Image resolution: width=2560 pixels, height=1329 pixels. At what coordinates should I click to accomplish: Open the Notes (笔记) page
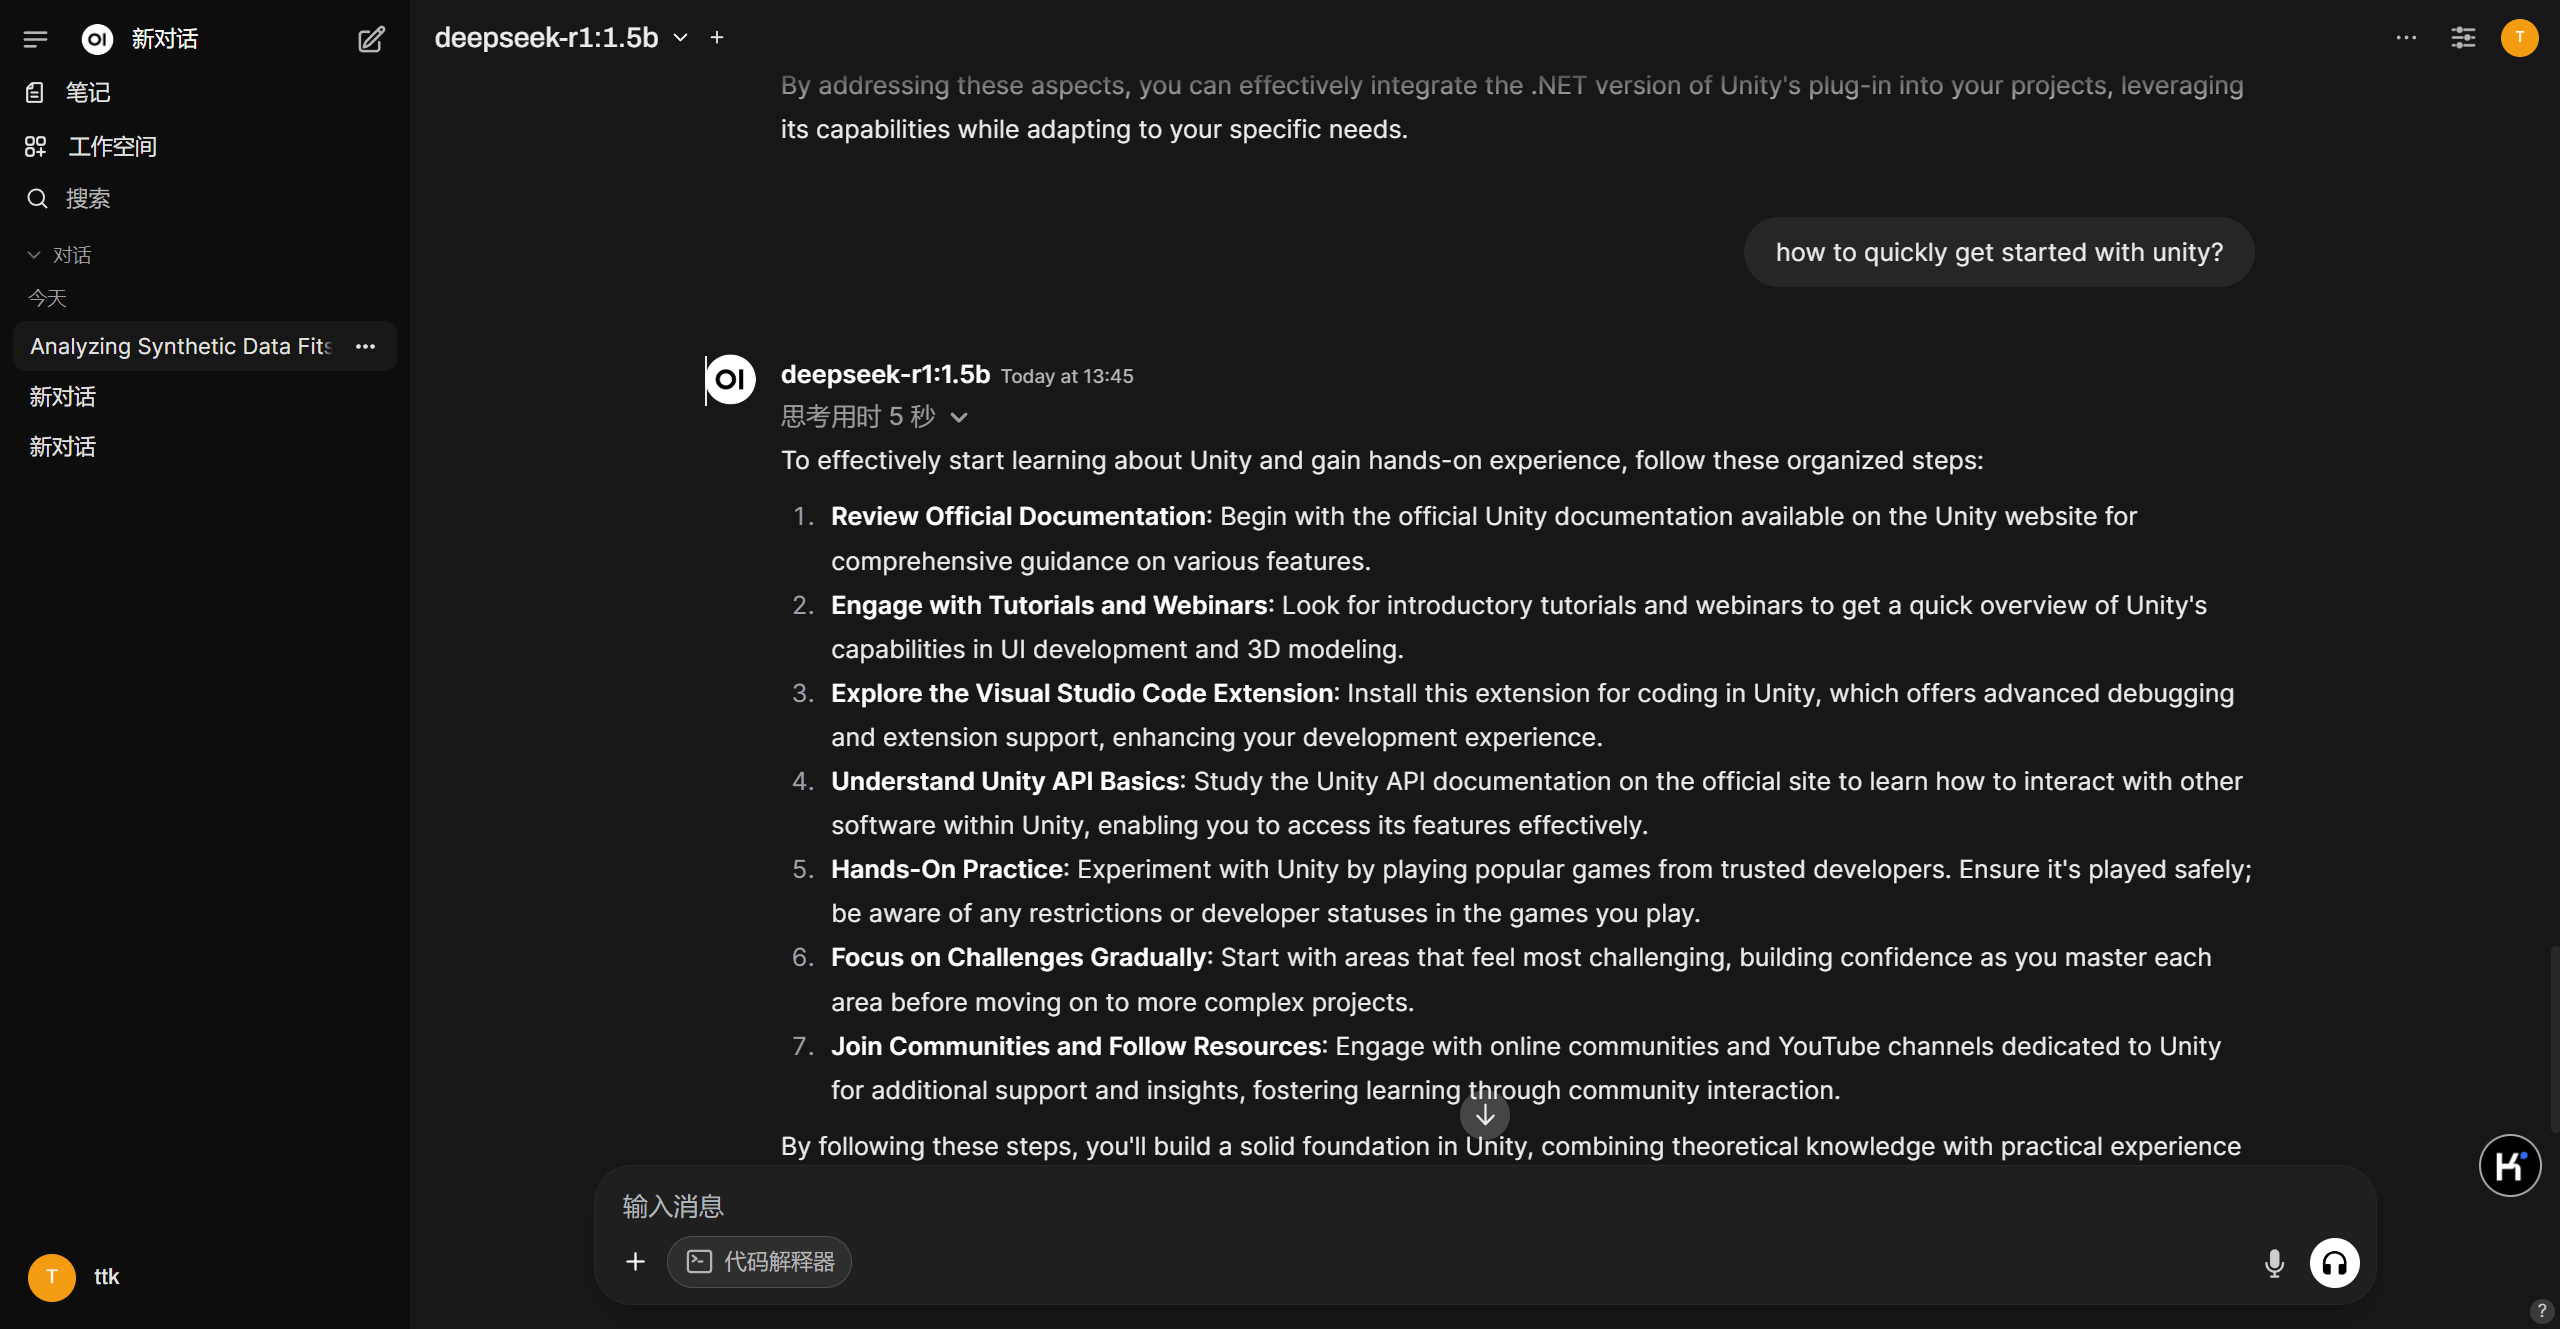(88, 93)
